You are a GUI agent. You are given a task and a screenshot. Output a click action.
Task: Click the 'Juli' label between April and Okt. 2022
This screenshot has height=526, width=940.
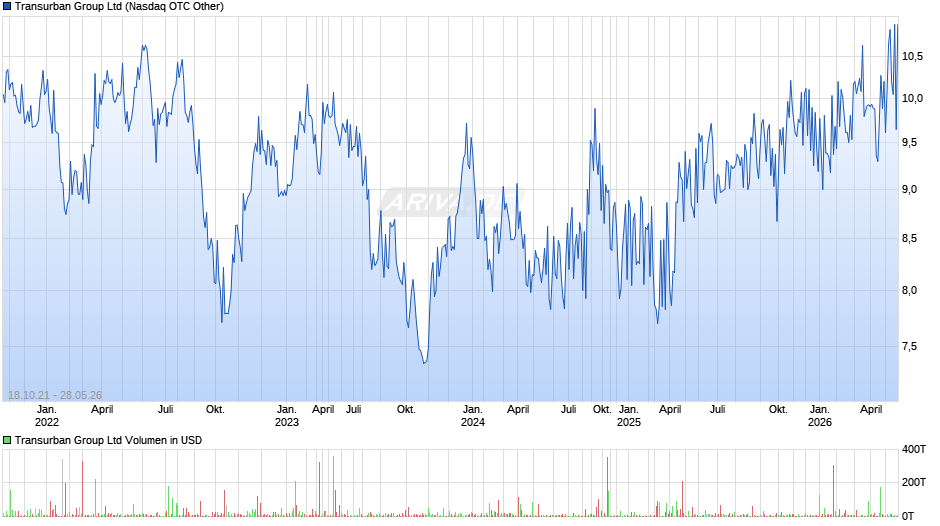165,410
